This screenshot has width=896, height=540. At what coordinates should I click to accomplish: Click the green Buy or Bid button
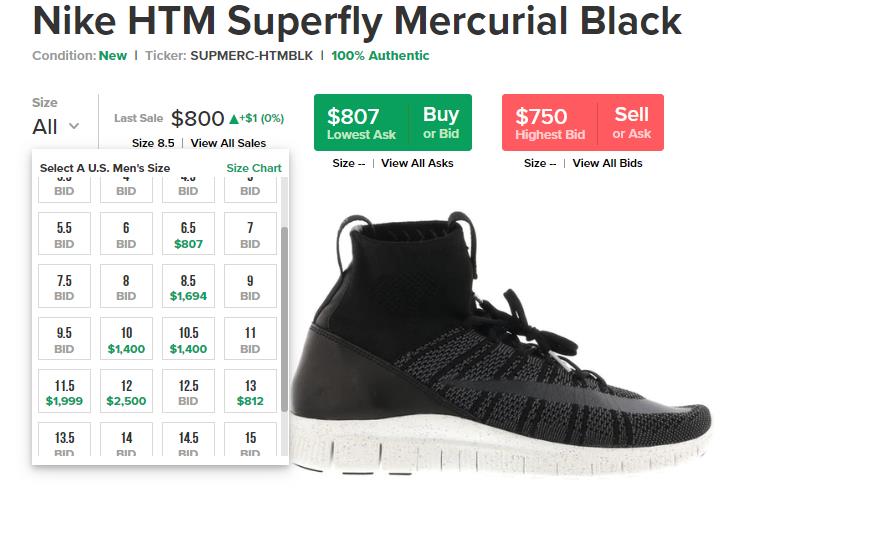440,122
